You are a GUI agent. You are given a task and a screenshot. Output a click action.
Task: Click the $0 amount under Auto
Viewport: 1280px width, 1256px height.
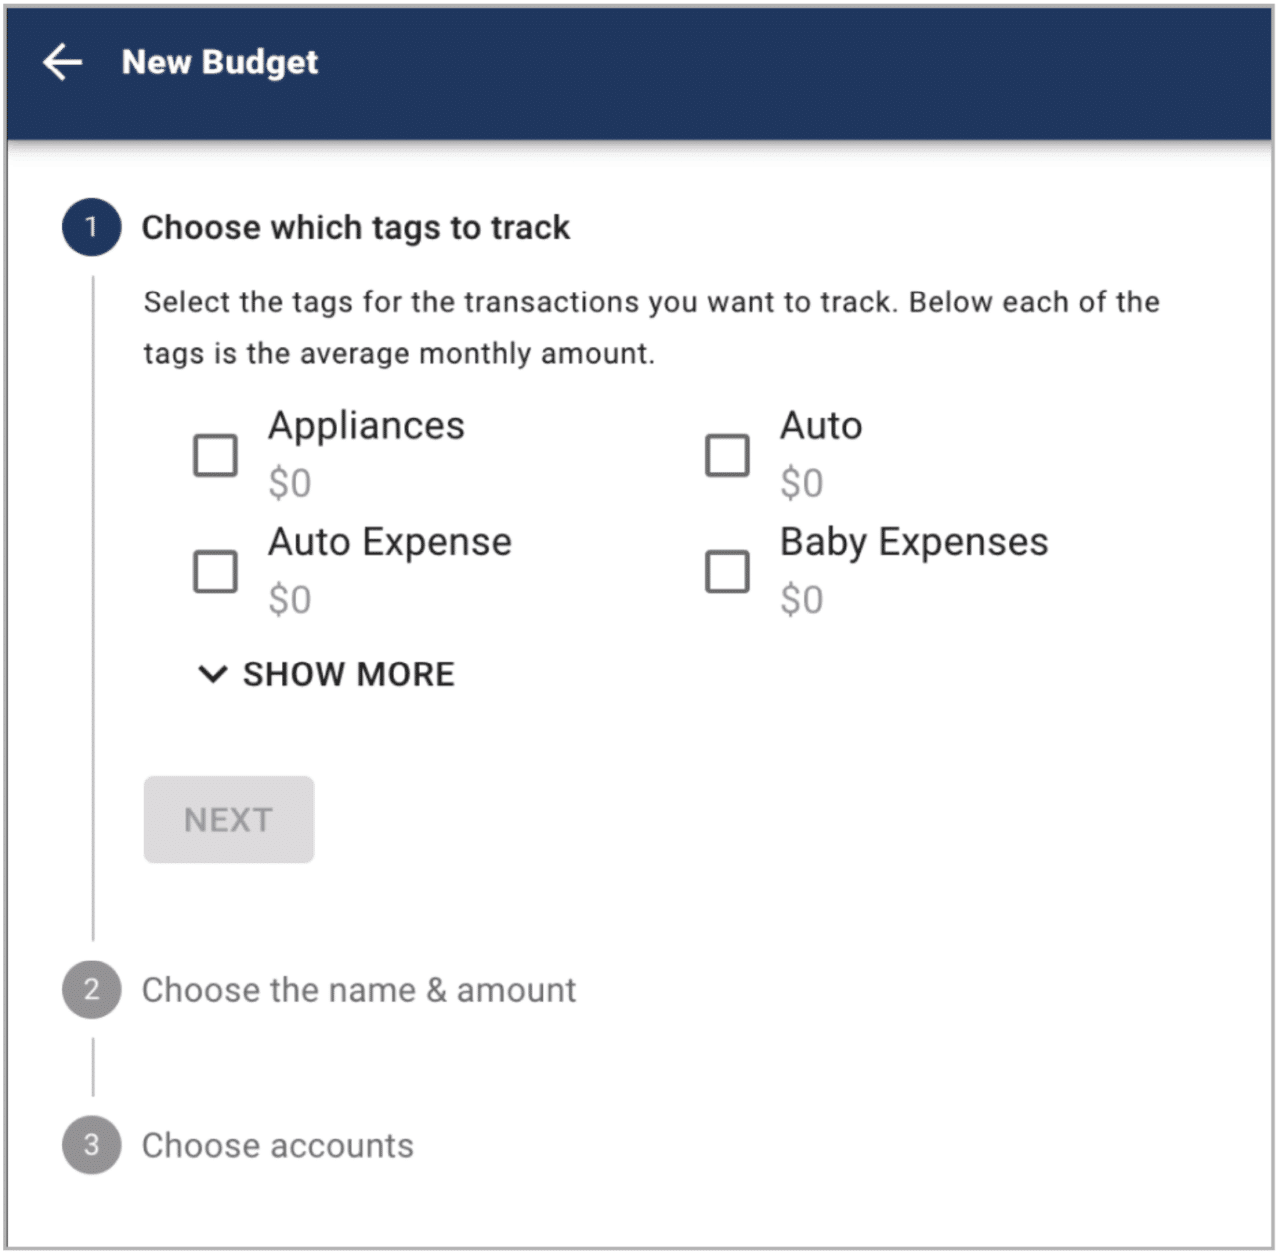803,483
